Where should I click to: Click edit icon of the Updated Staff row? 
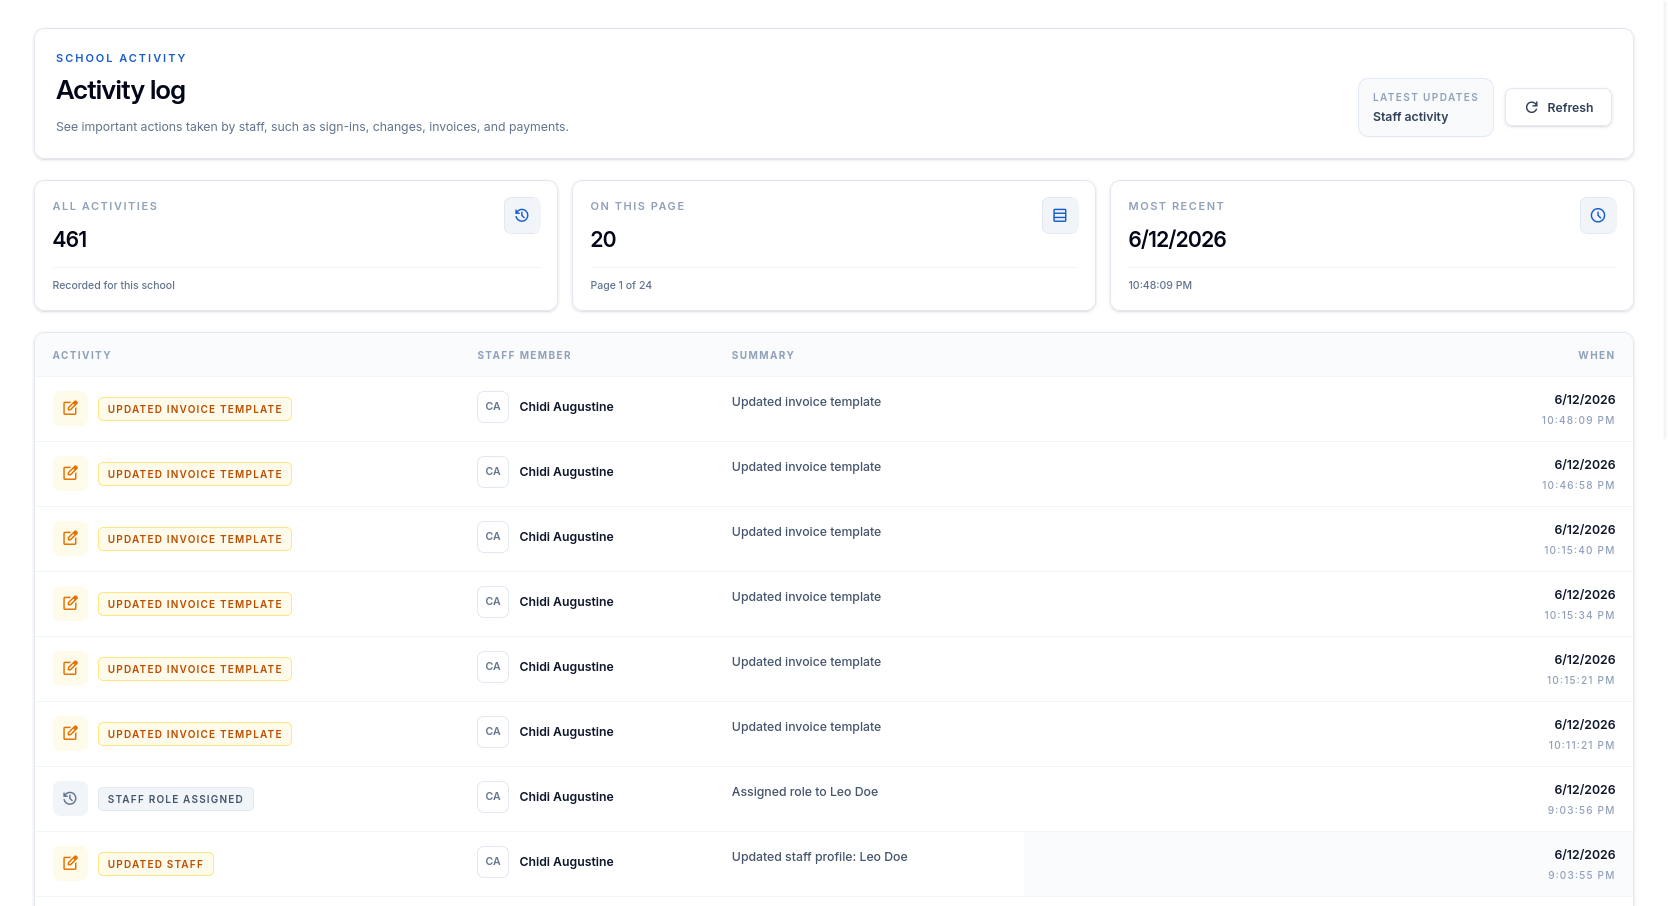70,864
